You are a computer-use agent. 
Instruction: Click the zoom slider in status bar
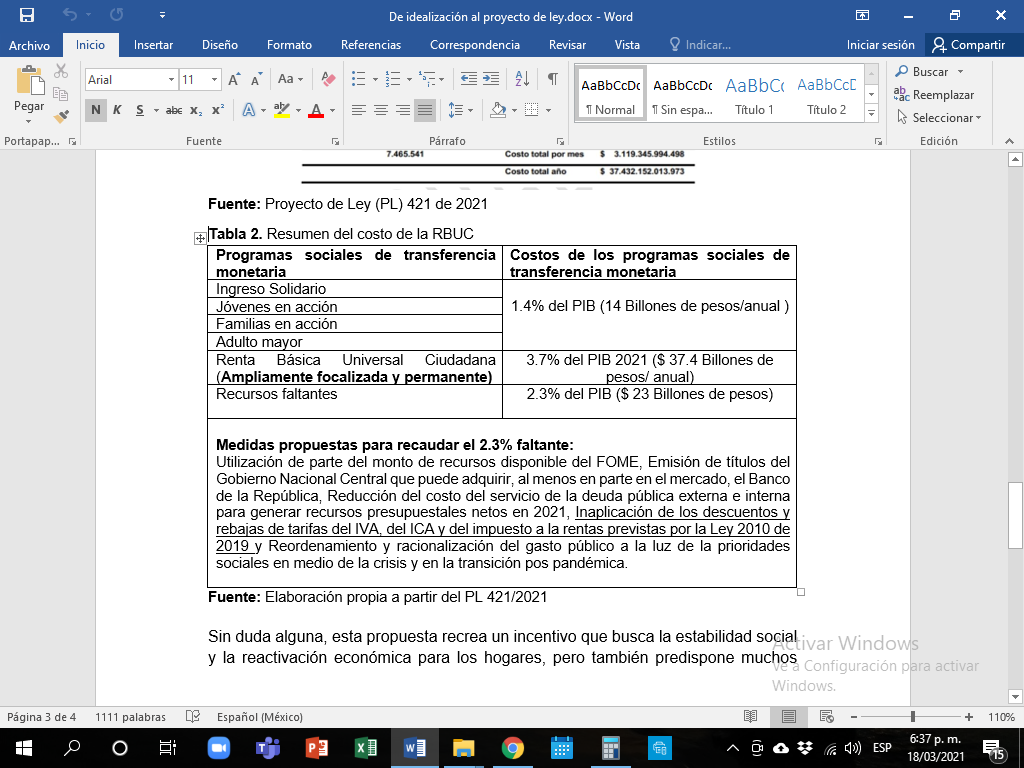912,717
